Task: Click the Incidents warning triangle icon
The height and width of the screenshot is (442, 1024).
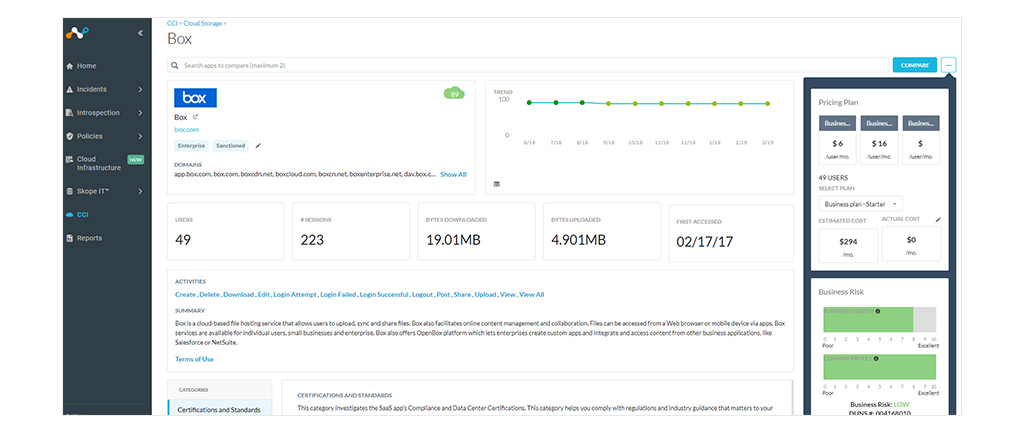Action: coord(69,89)
